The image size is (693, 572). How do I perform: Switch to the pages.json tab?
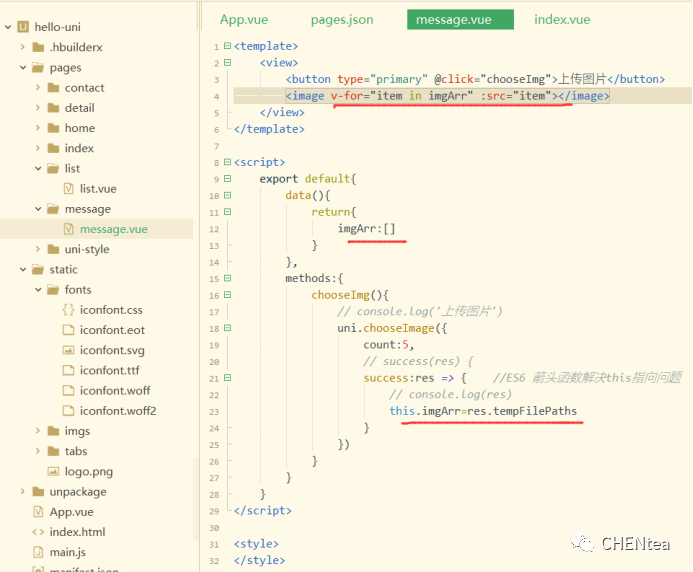[x=341, y=19]
